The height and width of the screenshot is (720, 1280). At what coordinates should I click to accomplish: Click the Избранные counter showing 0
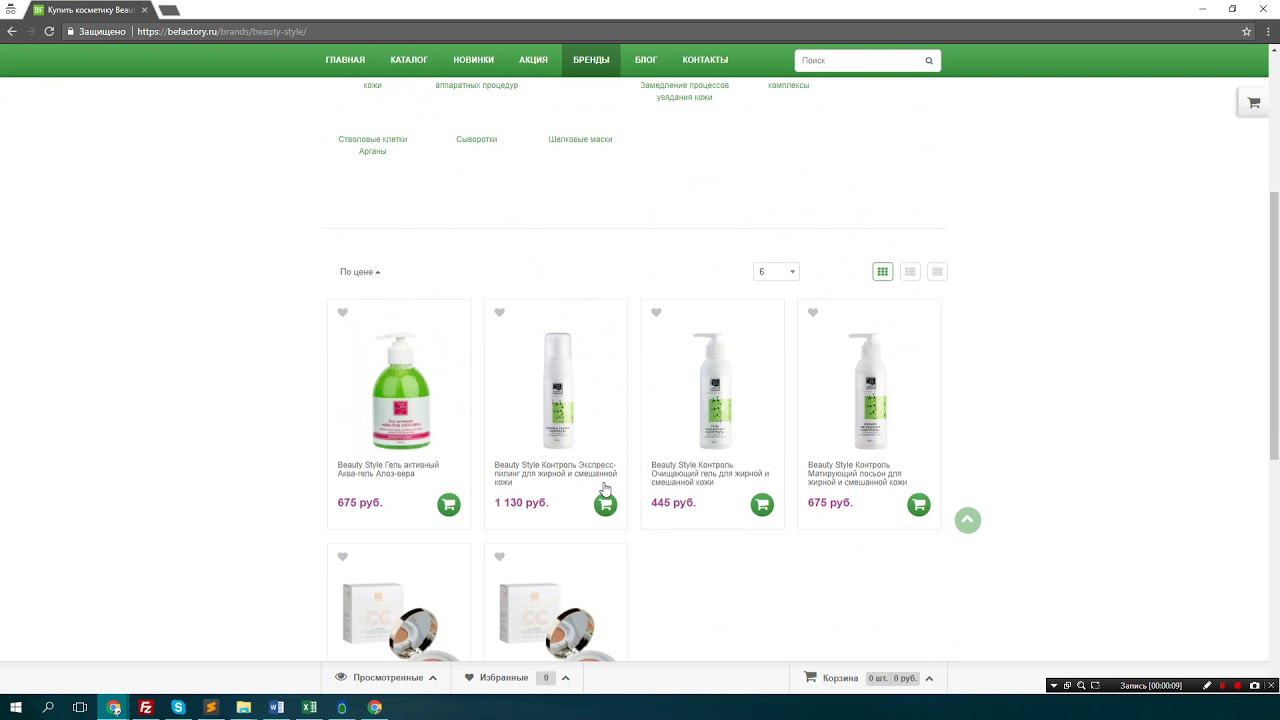545,678
